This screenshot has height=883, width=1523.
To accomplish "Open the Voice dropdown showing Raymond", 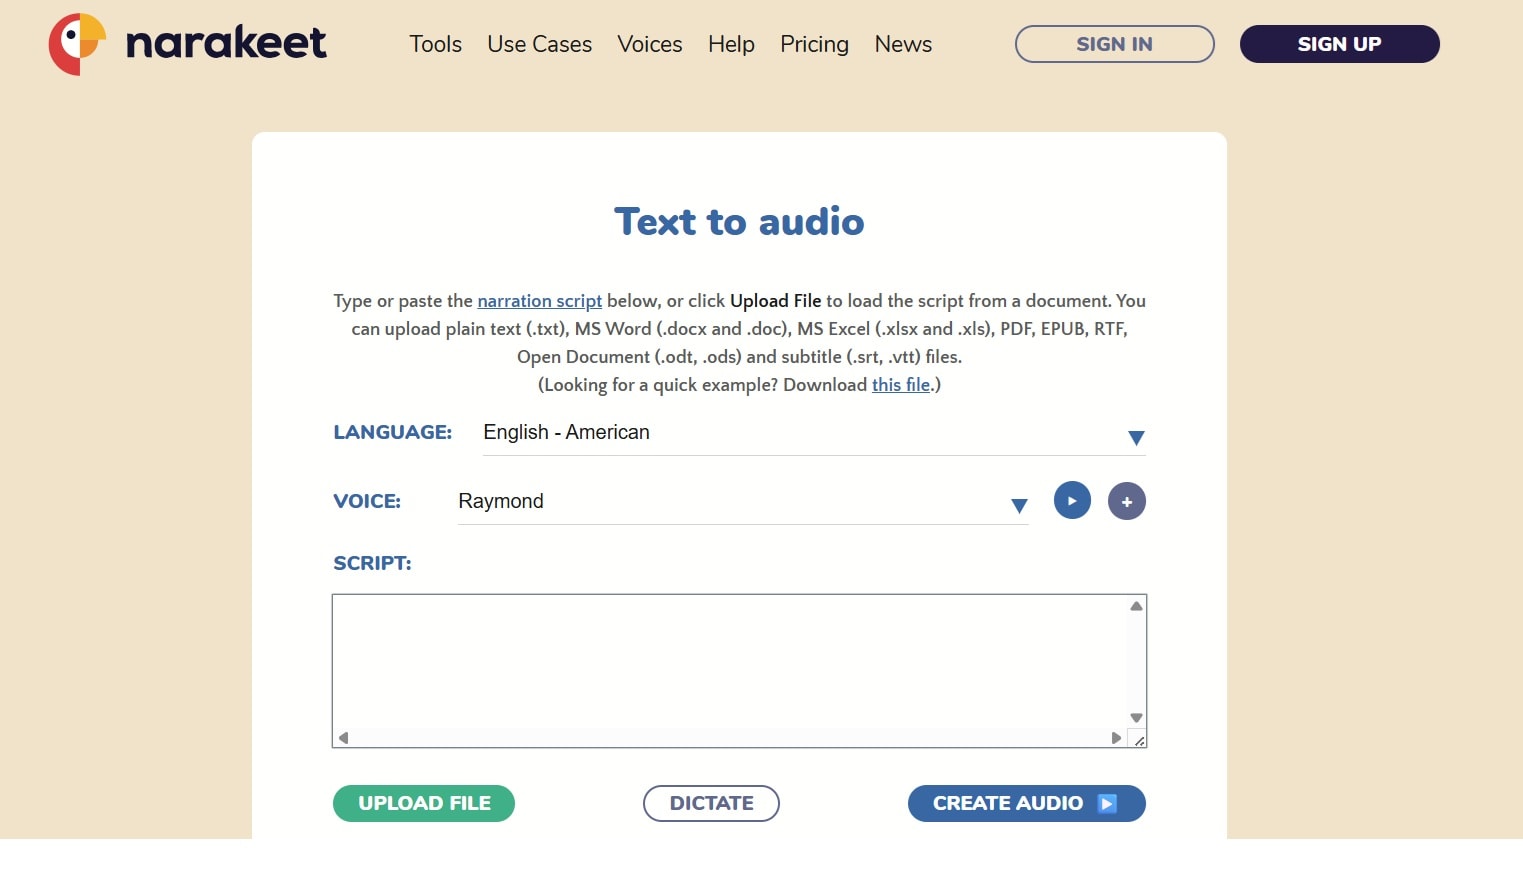I will click(743, 501).
